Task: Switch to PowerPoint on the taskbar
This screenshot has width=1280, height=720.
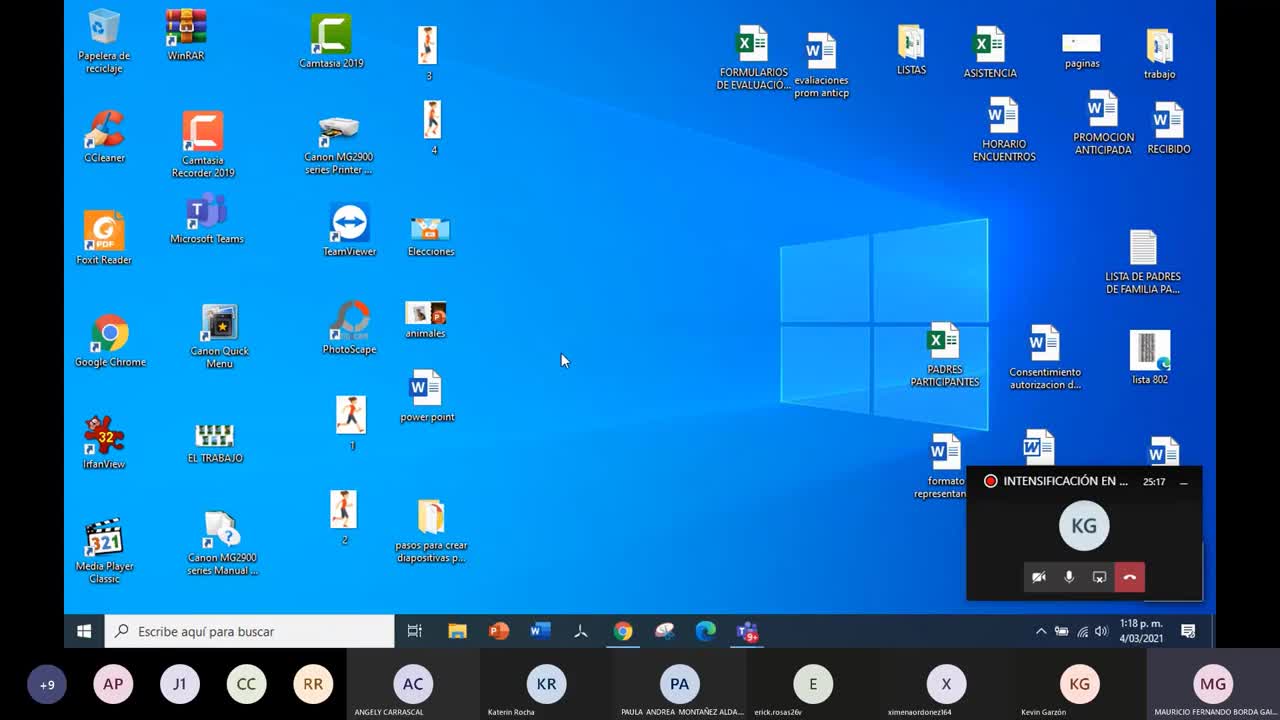Action: (499, 631)
